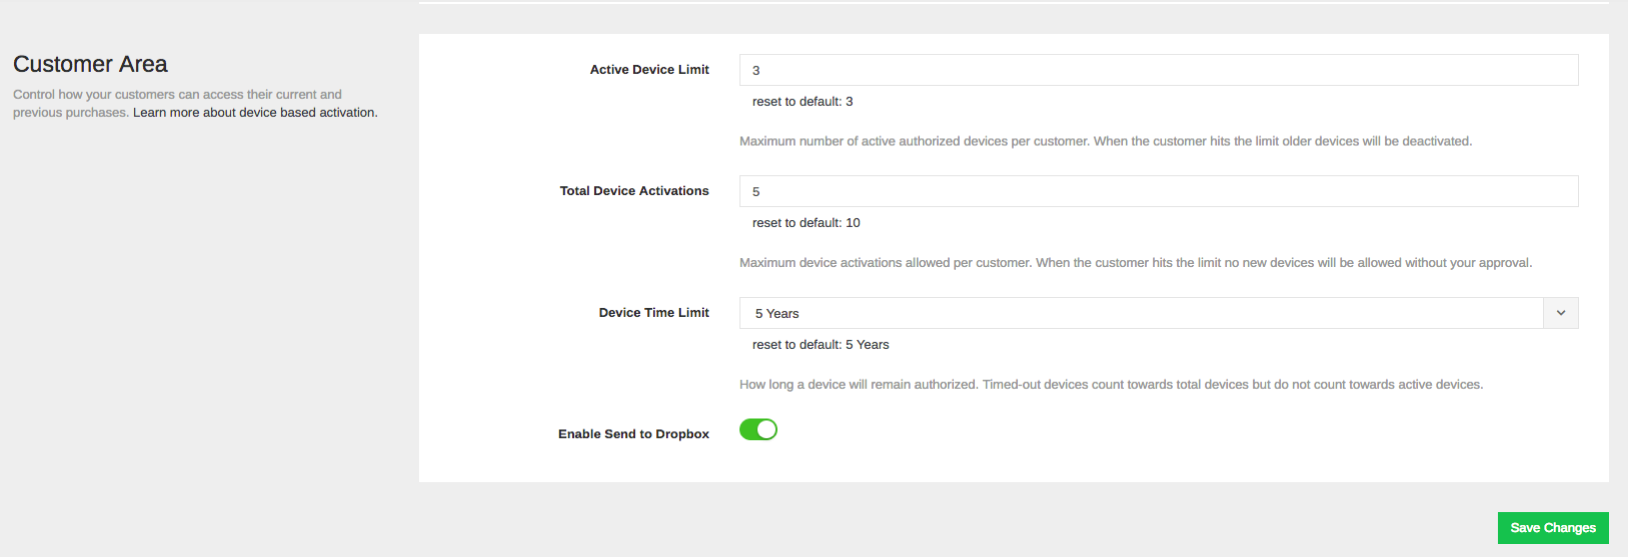Focus the Total Device Activations field
The image size is (1628, 557).
coord(1158,191)
